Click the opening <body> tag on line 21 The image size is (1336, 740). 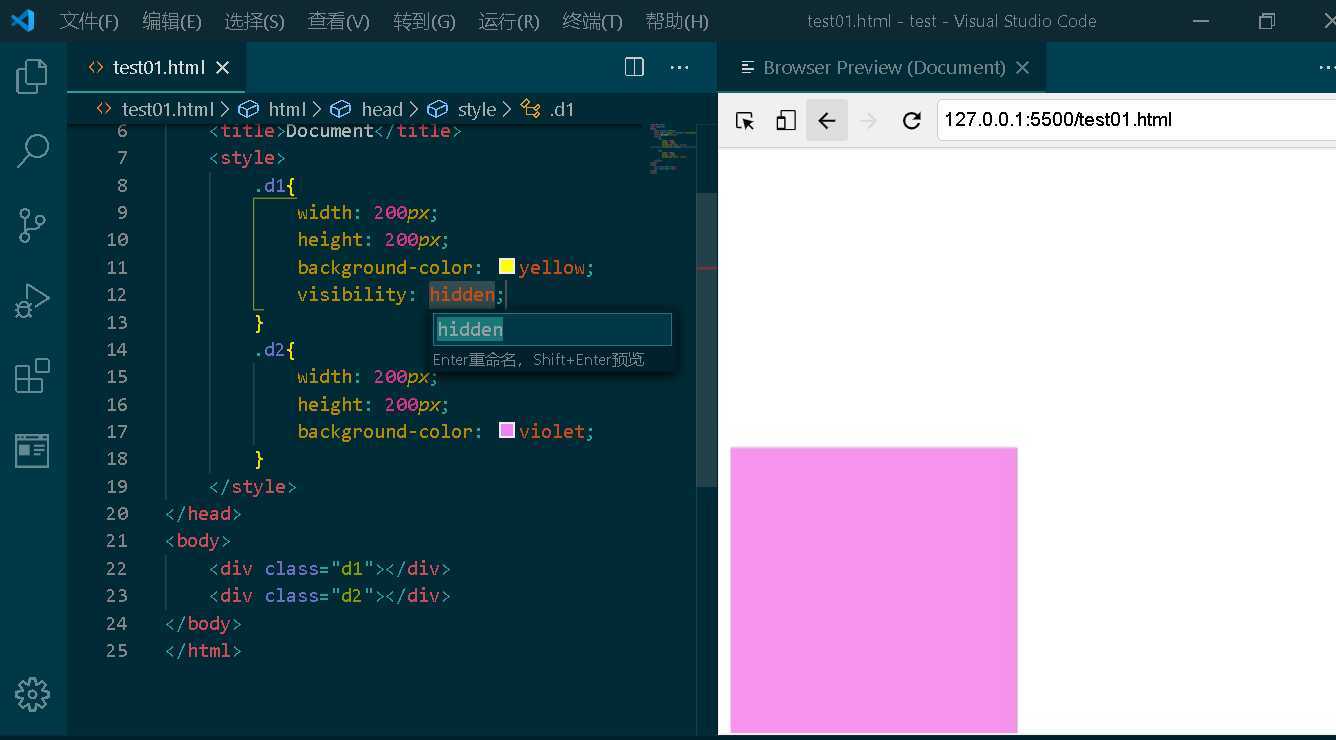click(198, 540)
